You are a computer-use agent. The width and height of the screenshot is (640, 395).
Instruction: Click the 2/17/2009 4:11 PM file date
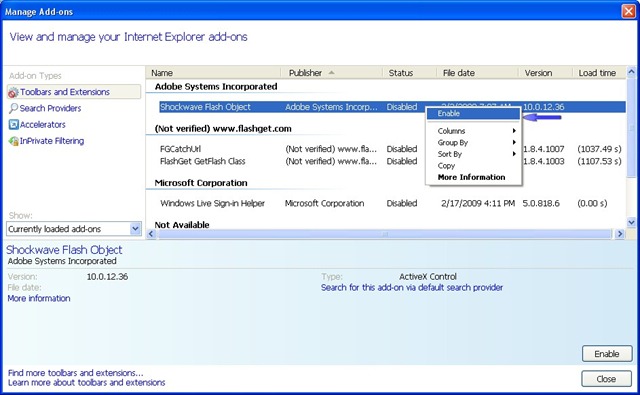click(x=478, y=203)
